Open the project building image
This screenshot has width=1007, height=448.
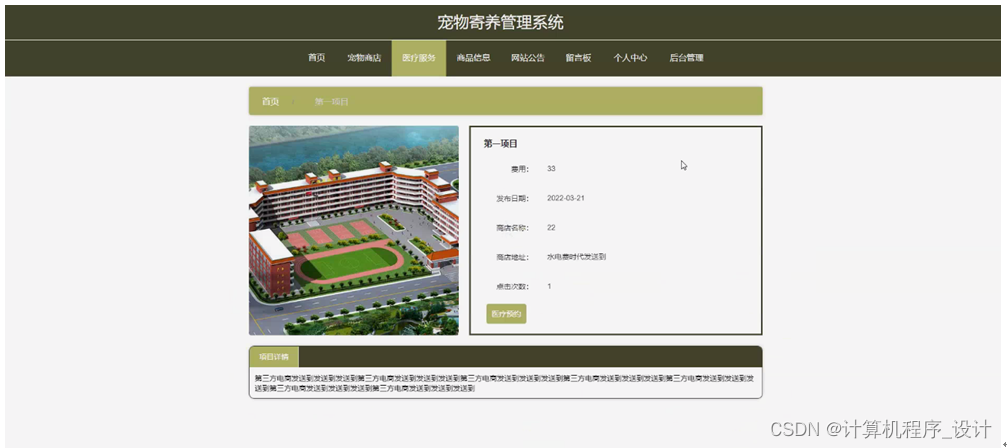point(354,230)
